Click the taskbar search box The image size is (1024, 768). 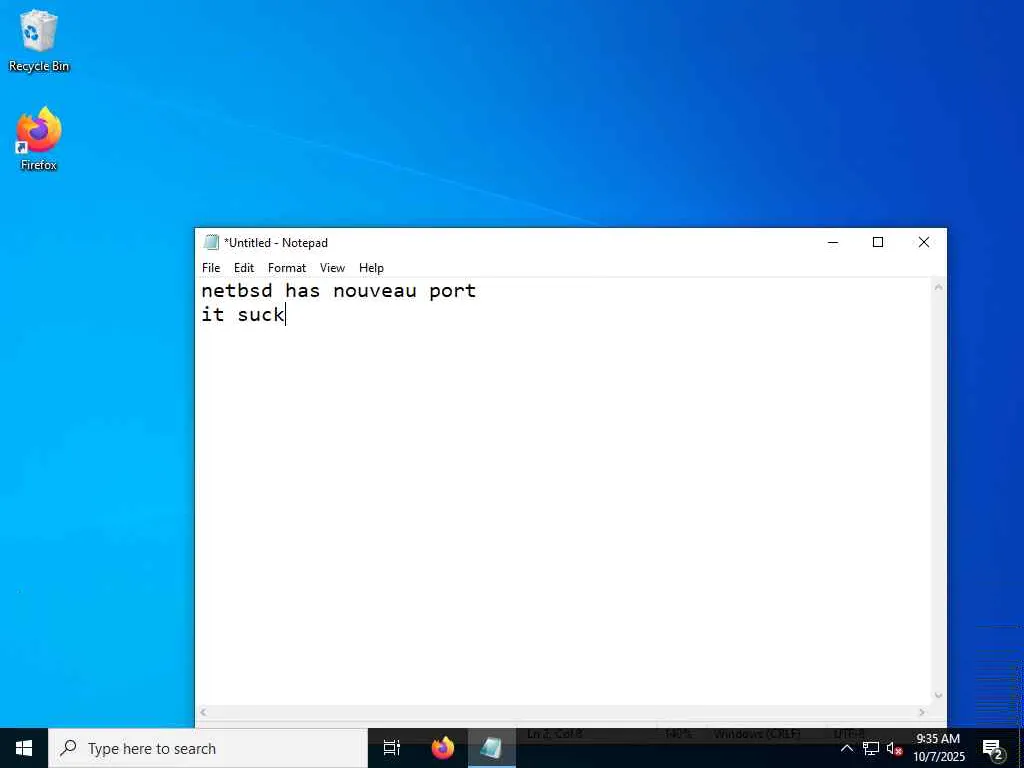point(208,748)
